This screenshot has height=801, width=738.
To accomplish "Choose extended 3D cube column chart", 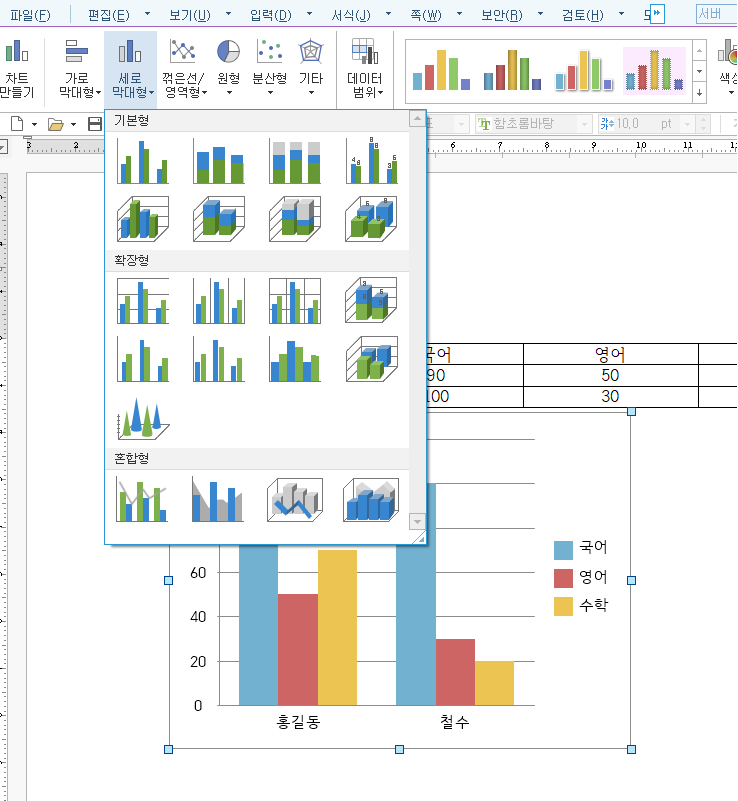I will 371,359.
